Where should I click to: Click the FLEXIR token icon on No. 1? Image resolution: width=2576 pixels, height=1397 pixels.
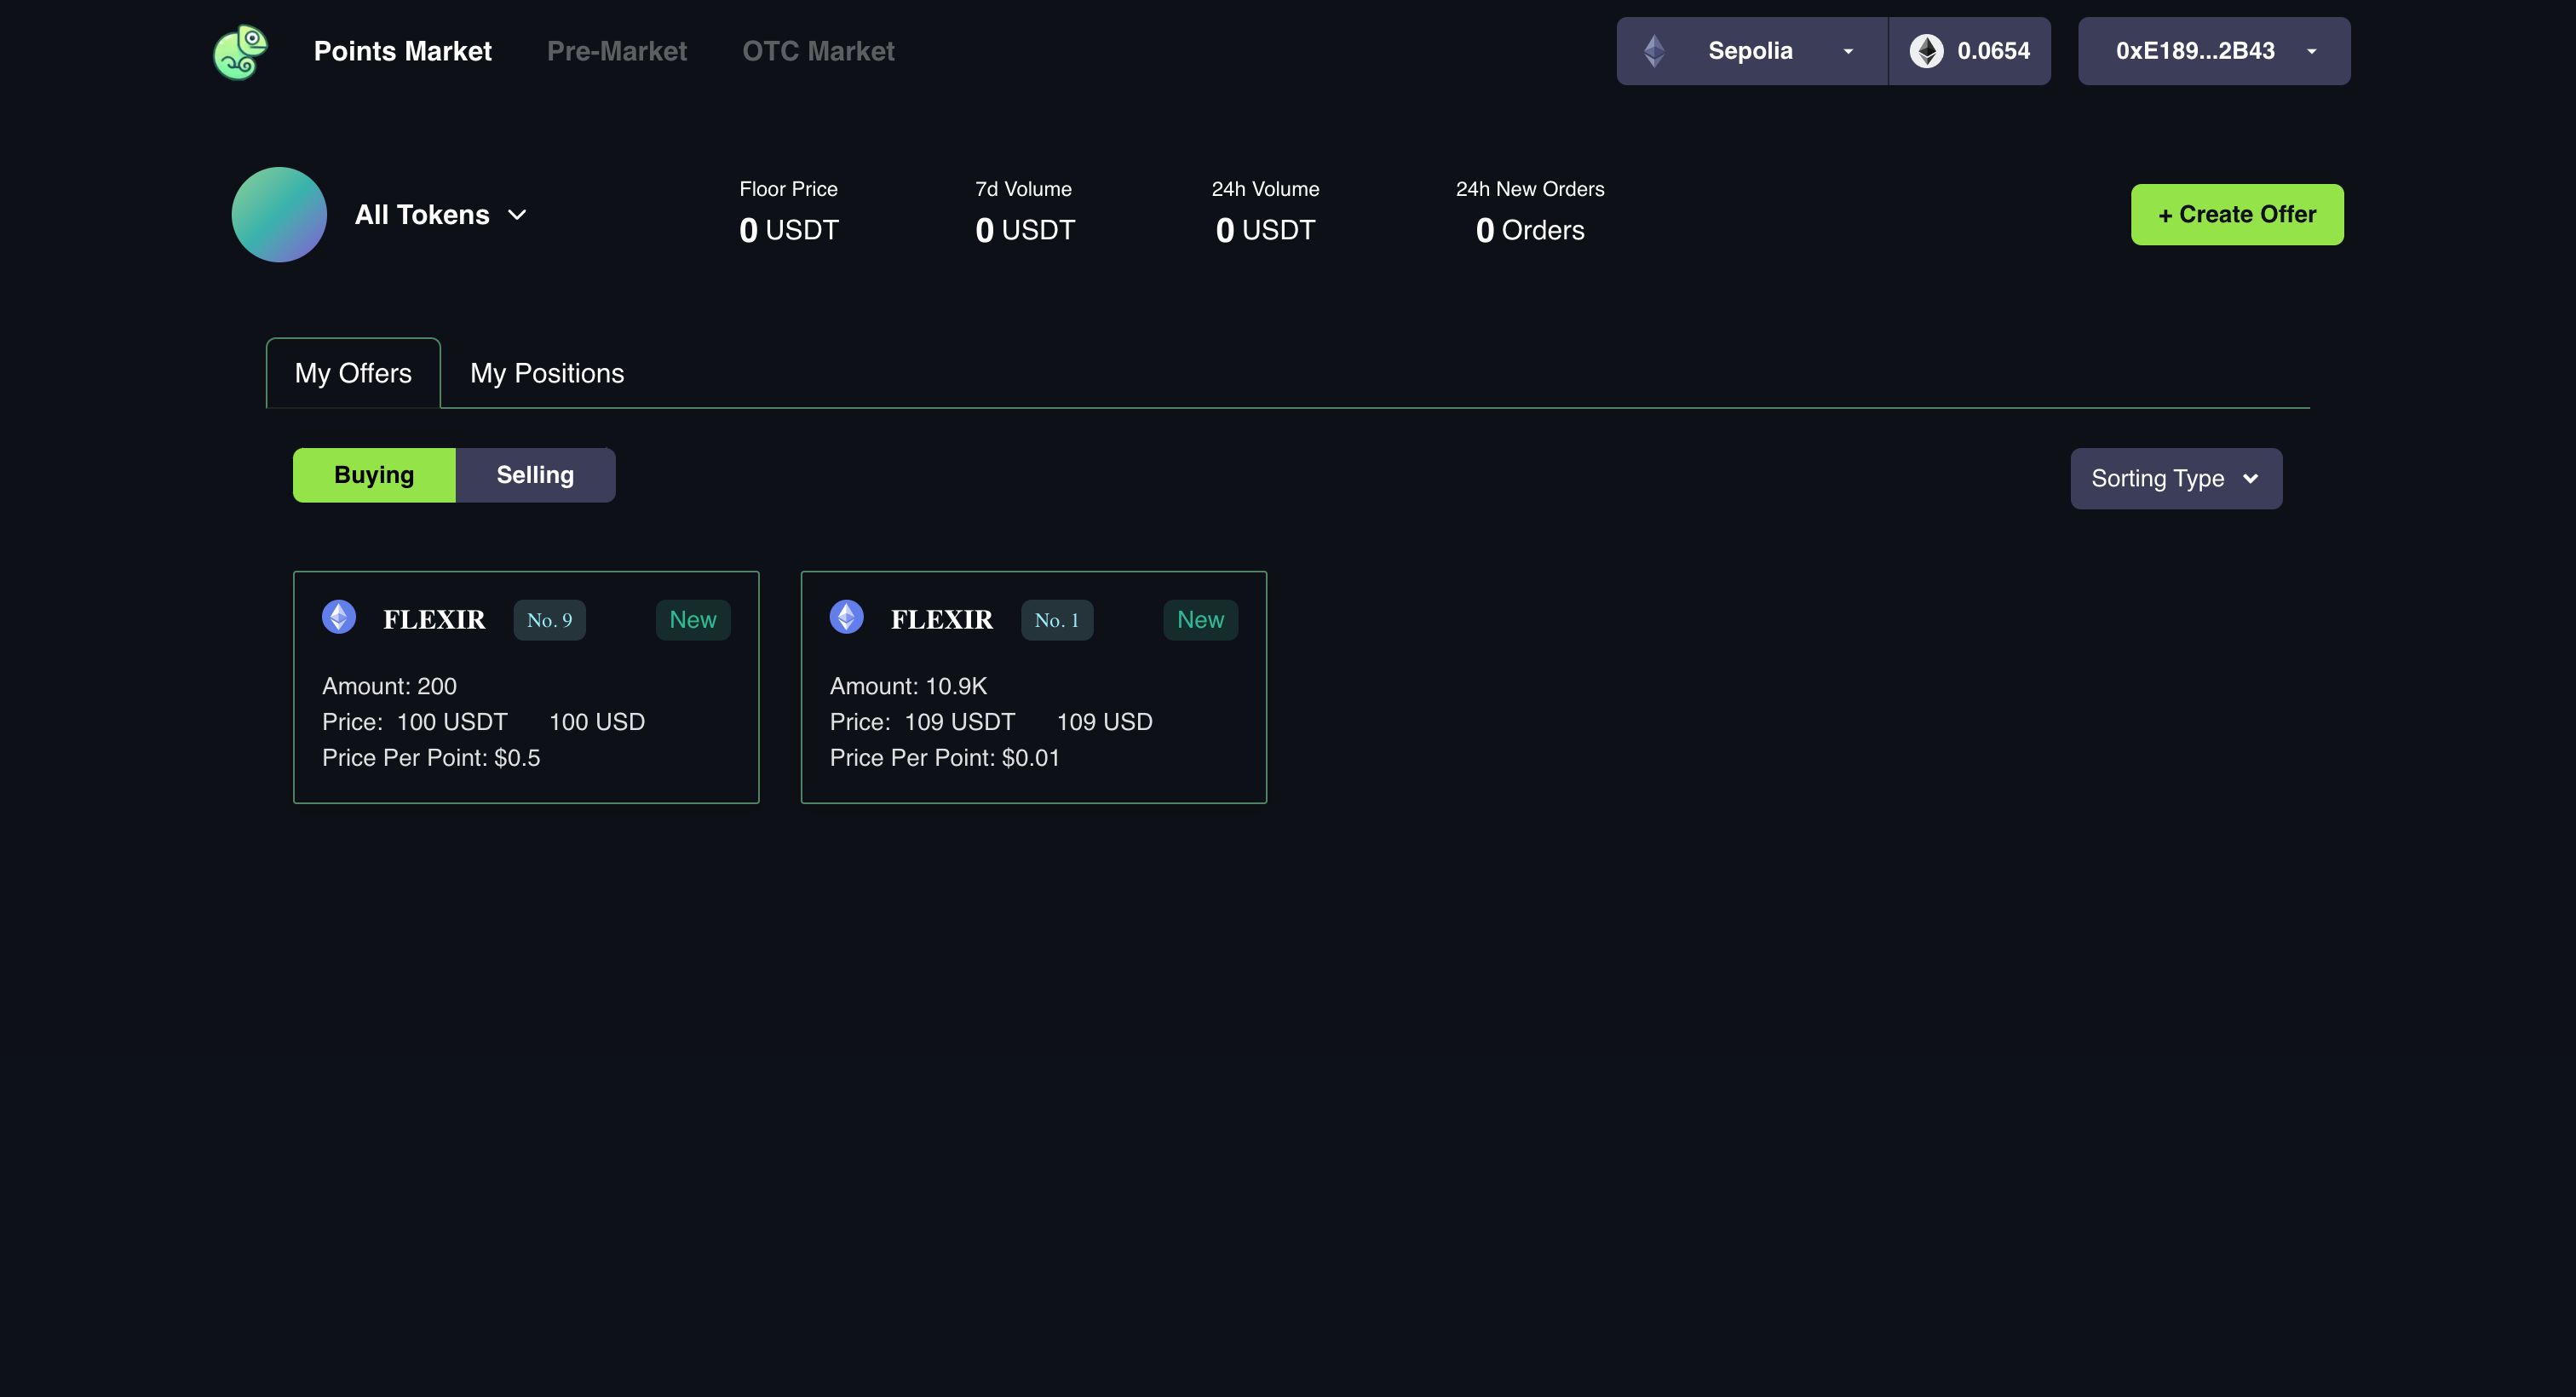[x=846, y=618]
